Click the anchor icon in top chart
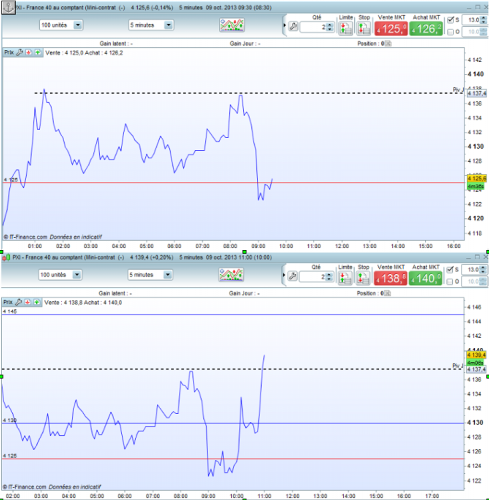Image resolution: width=489 pixels, height=500 pixels. point(8,7)
